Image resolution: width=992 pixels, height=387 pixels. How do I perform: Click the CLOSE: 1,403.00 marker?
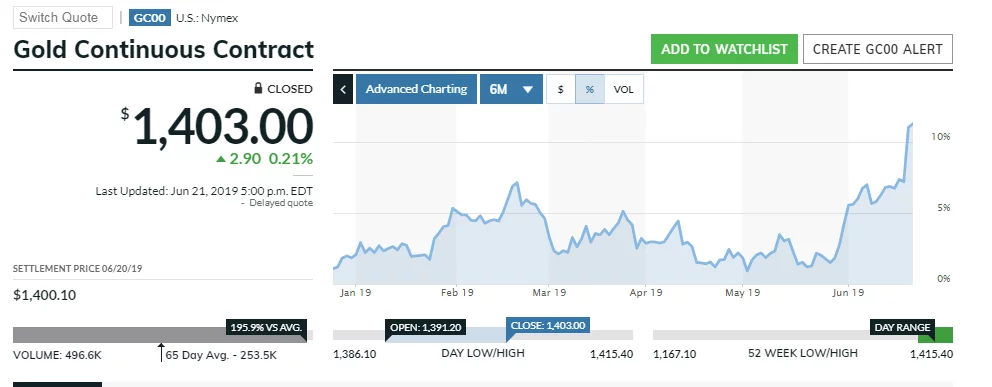(x=548, y=326)
